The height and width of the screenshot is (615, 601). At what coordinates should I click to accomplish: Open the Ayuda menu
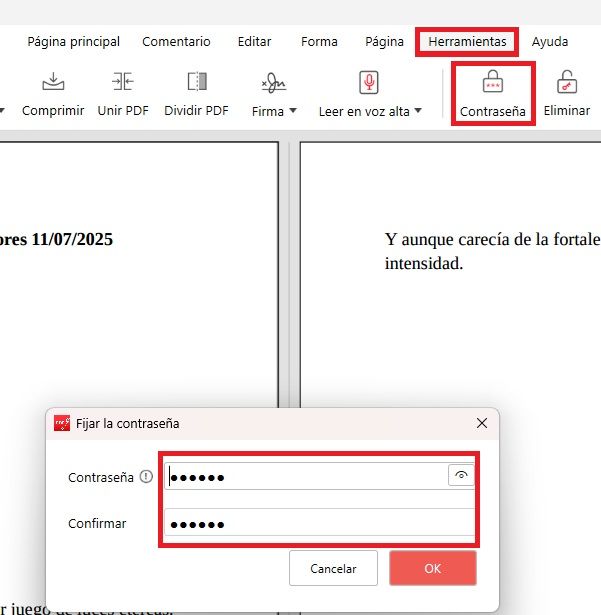coord(550,42)
